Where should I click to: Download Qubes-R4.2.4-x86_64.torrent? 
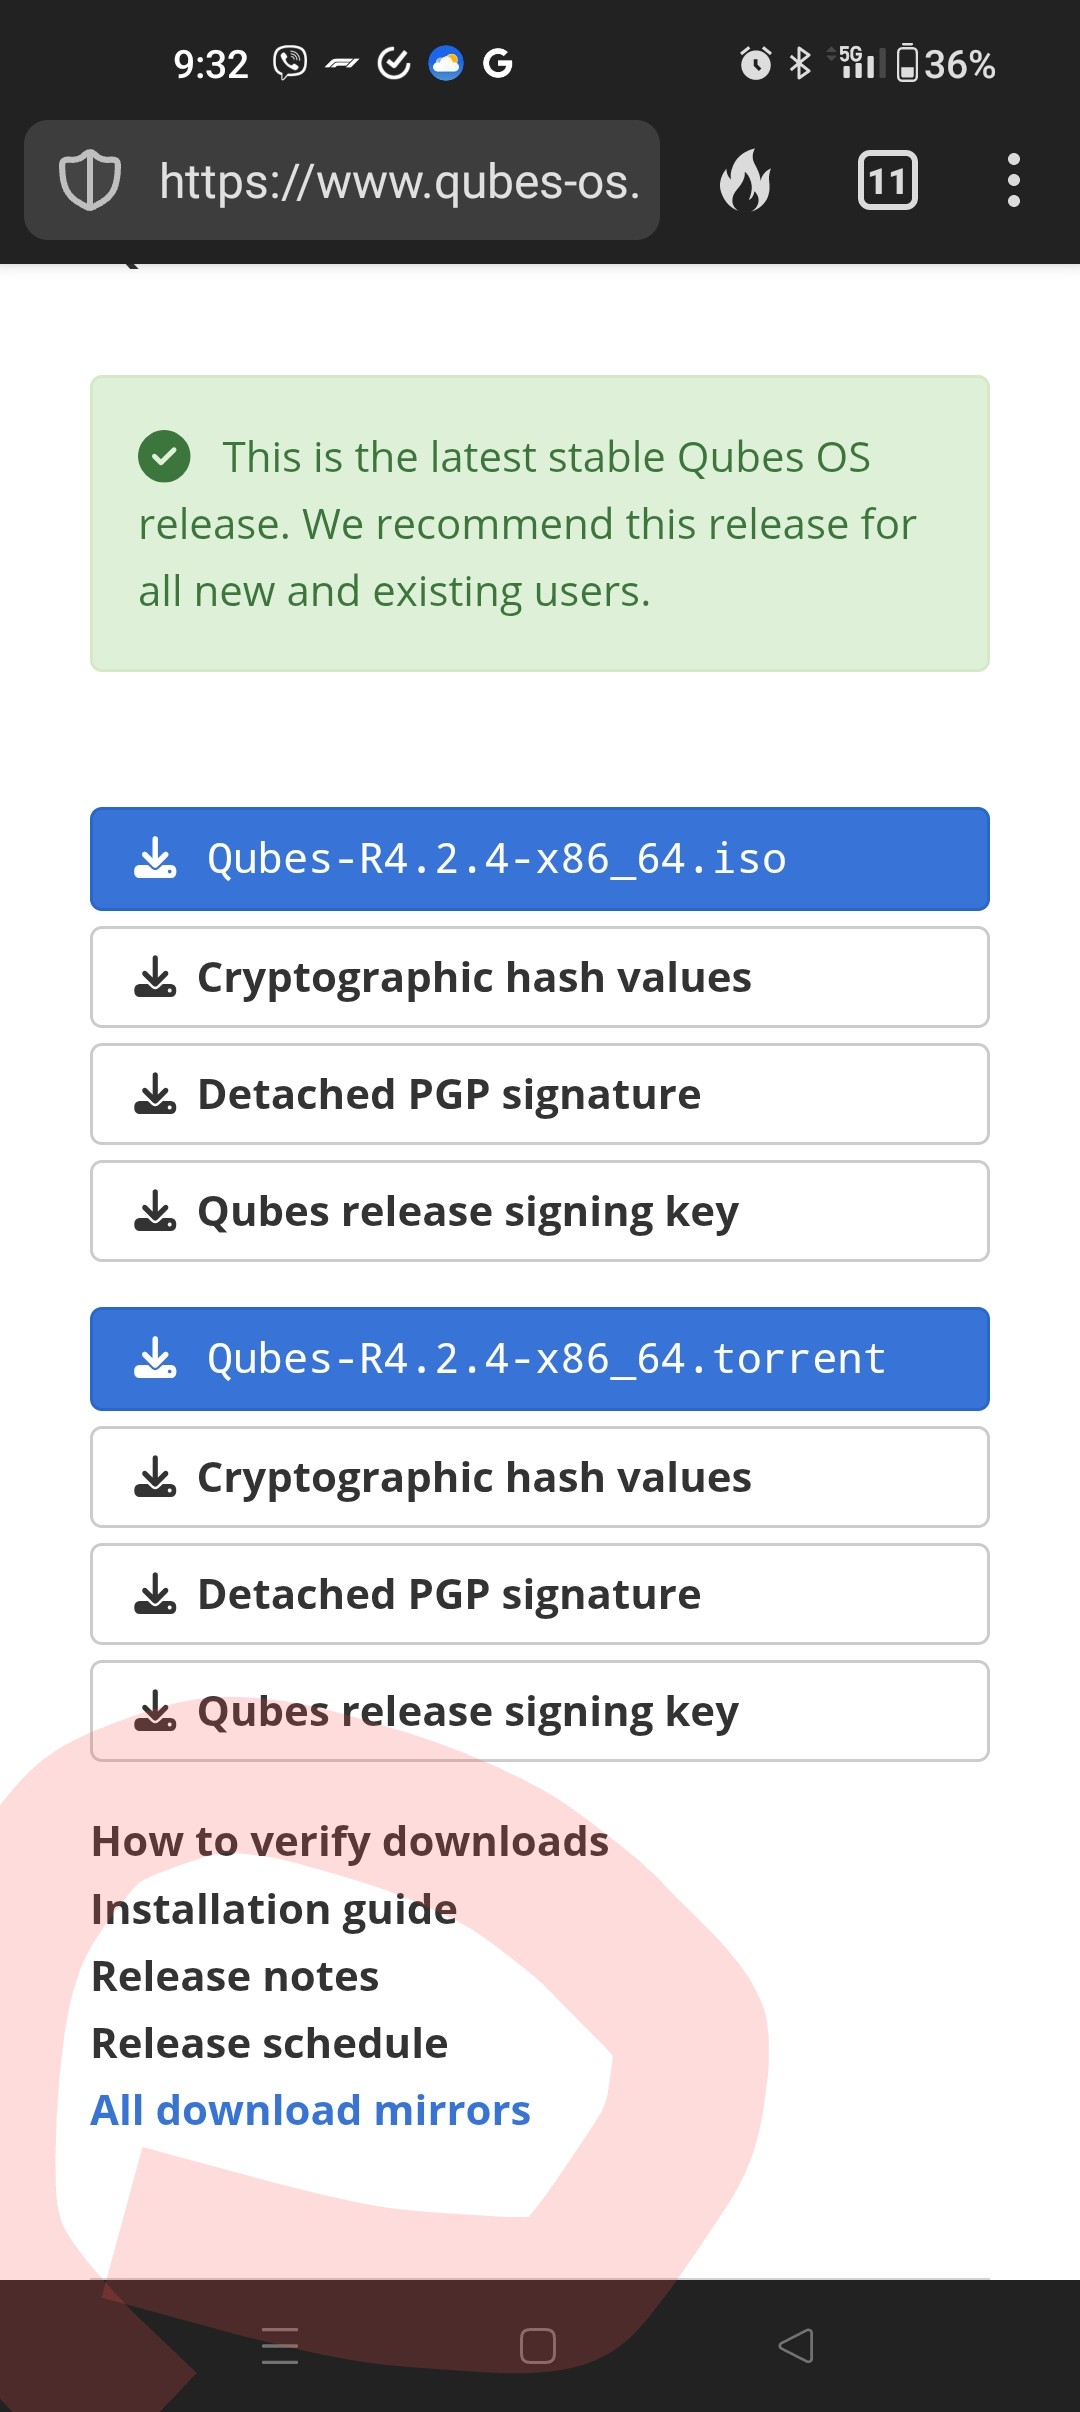[x=540, y=1359]
